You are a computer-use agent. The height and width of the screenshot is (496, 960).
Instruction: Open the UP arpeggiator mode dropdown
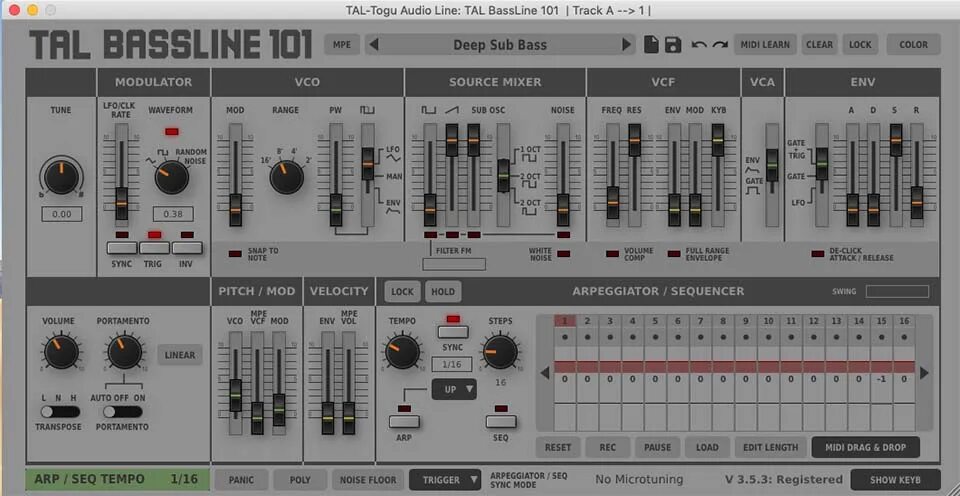pos(454,389)
